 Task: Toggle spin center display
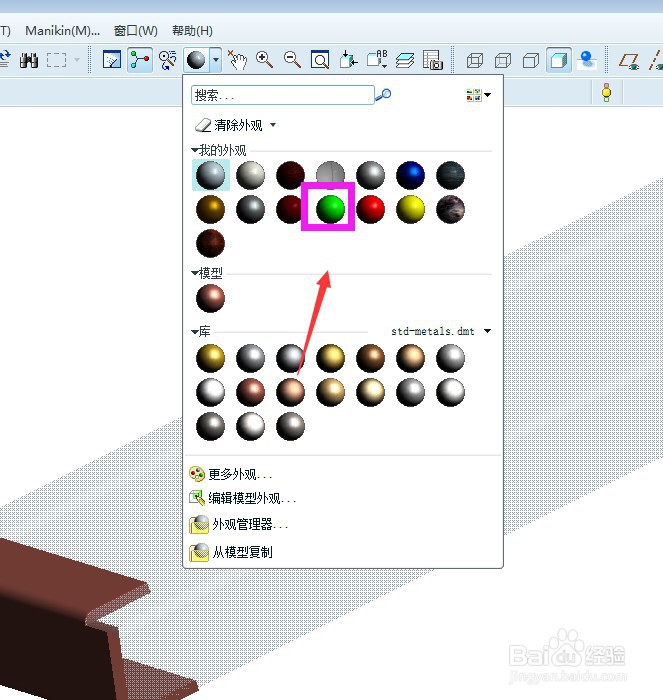click(139, 60)
